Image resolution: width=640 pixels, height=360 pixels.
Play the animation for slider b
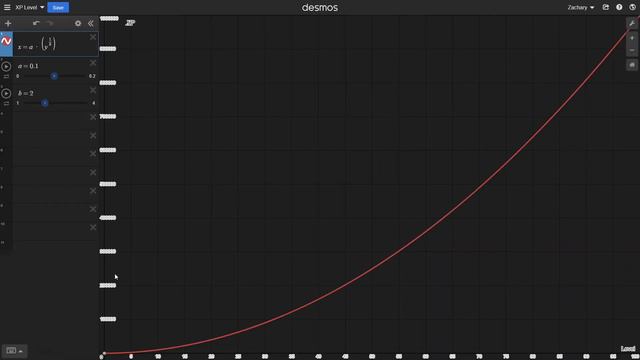(x=6, y=93)
